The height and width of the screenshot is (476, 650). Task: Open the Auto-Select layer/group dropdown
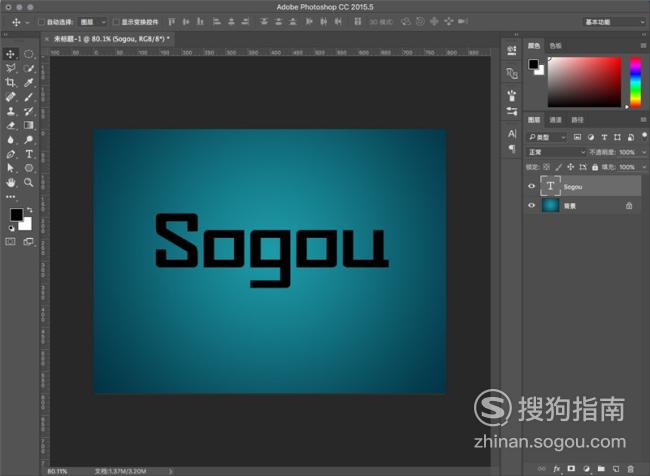(x=93, y=22)
